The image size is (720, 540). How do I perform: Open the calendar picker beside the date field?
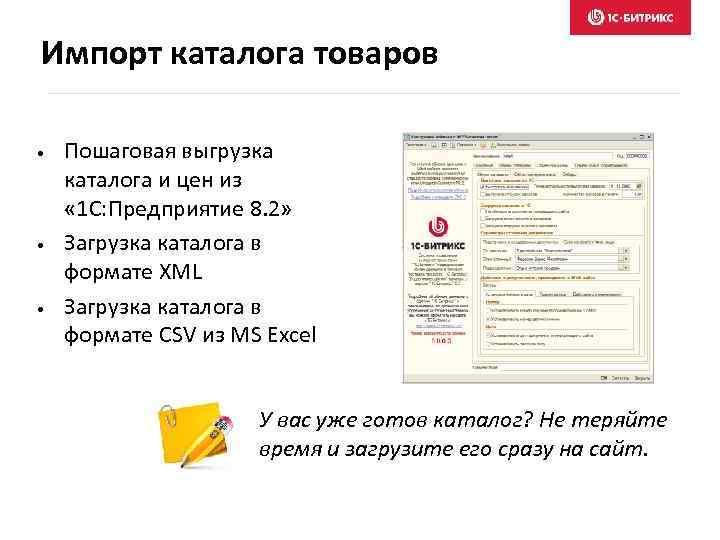click(x=639, y=186)
